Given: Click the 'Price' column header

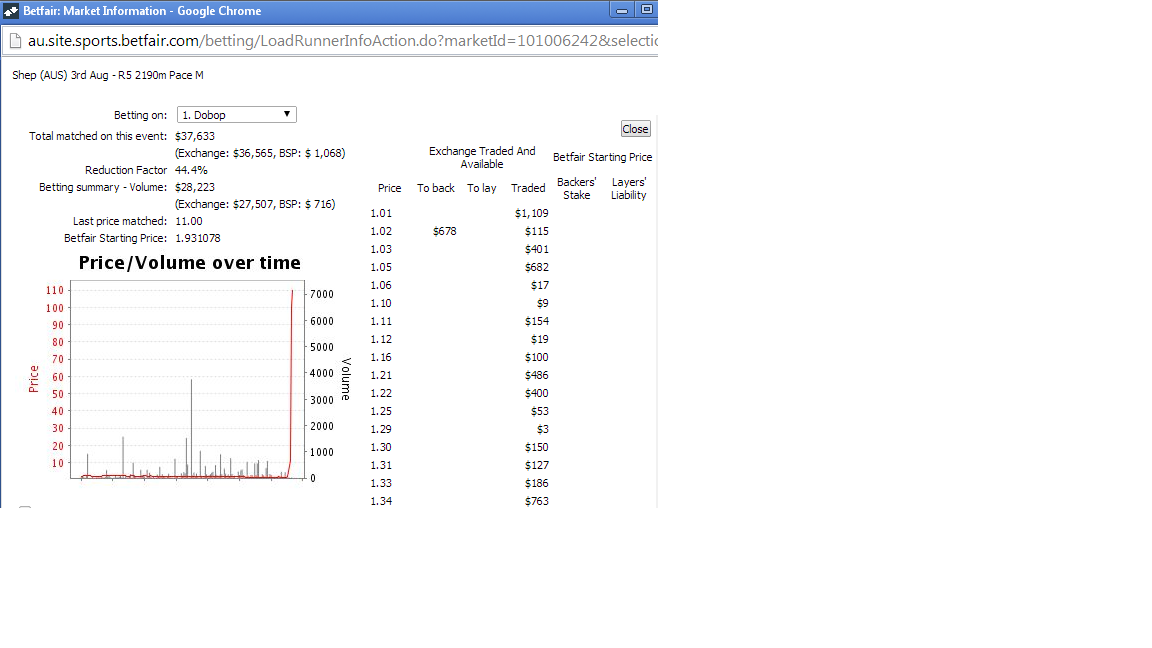Looking at the screenshot, I should [x=389, y=188].
